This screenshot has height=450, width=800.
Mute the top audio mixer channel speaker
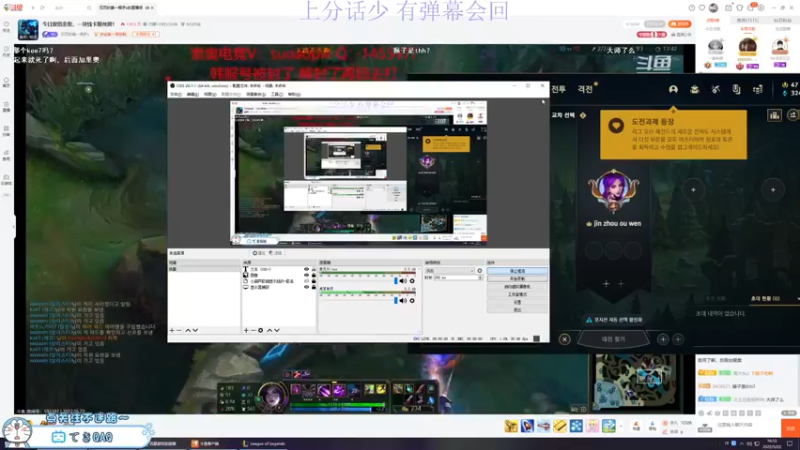[403, 281]
